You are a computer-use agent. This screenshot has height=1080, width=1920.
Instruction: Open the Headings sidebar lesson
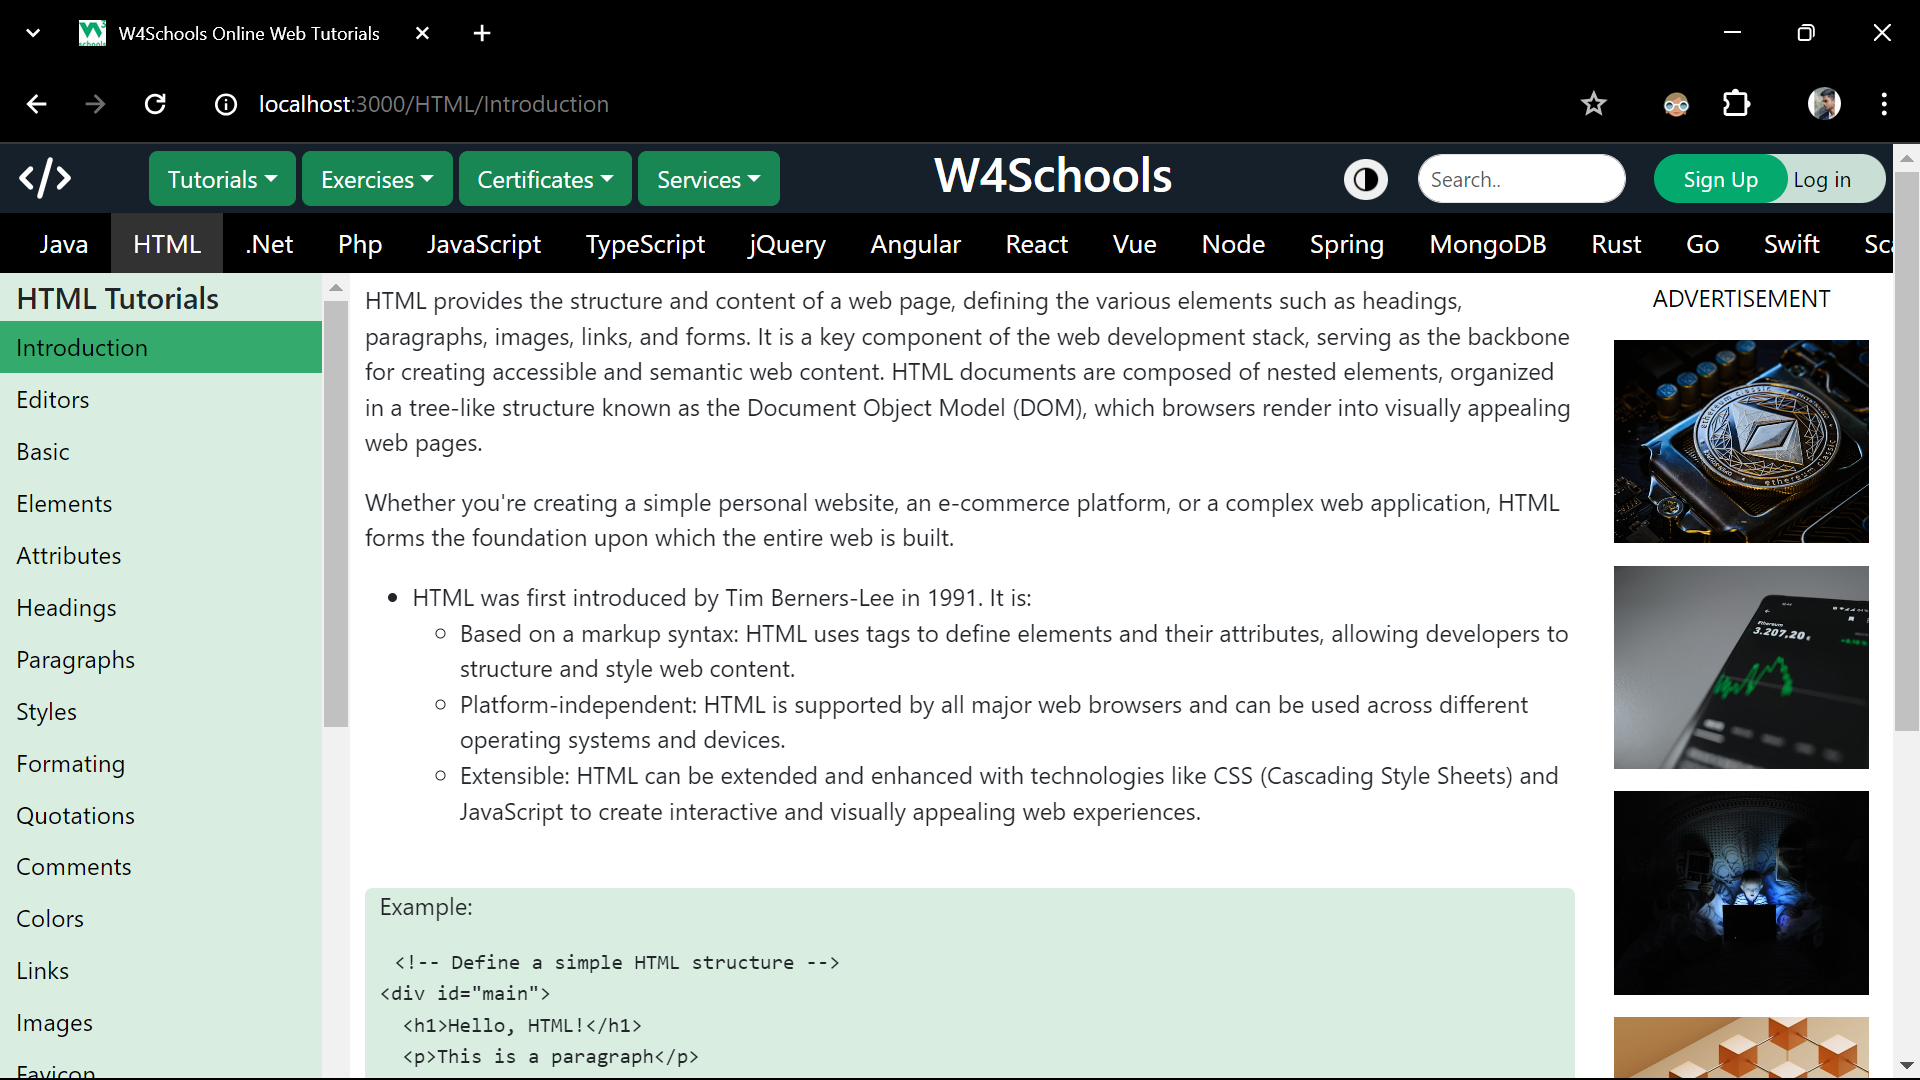tap(161, 607)
